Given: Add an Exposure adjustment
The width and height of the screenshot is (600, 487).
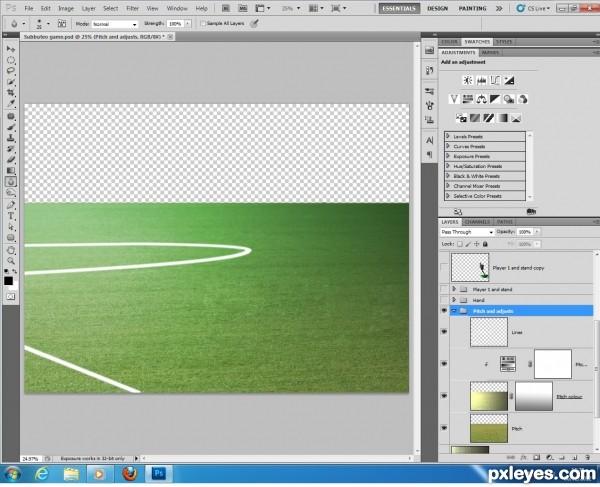Looking at the screenshot, I should click(509, 80).
